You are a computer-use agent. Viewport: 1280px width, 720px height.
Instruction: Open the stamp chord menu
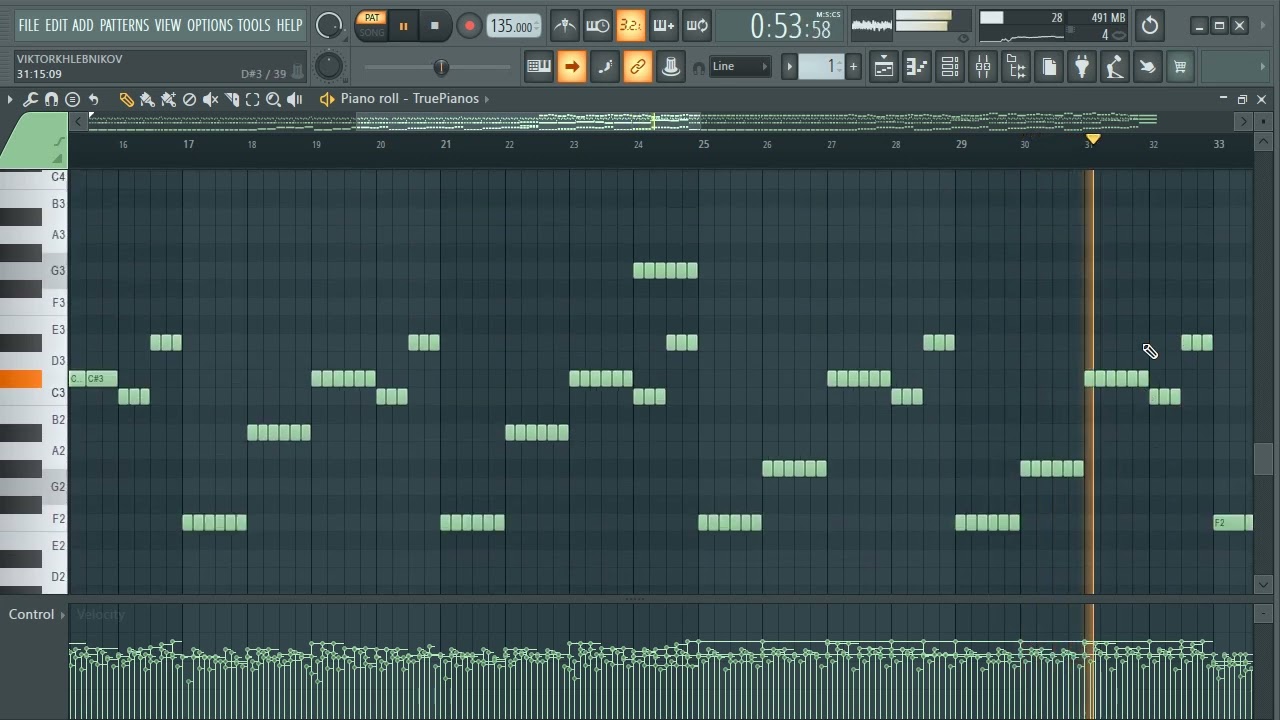pyautogui.click(x=73, y=99)
